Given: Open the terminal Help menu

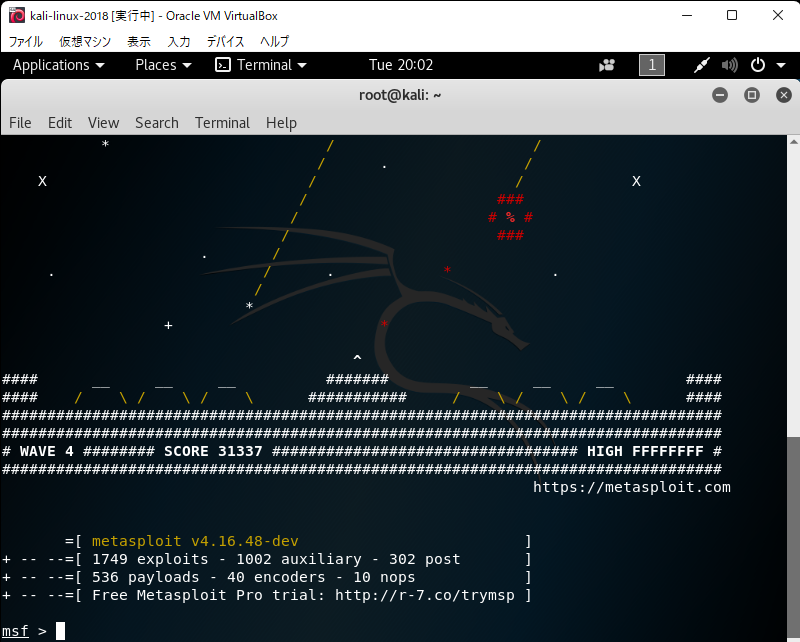Looking at the screenshot, I should [x=281, y=123].
